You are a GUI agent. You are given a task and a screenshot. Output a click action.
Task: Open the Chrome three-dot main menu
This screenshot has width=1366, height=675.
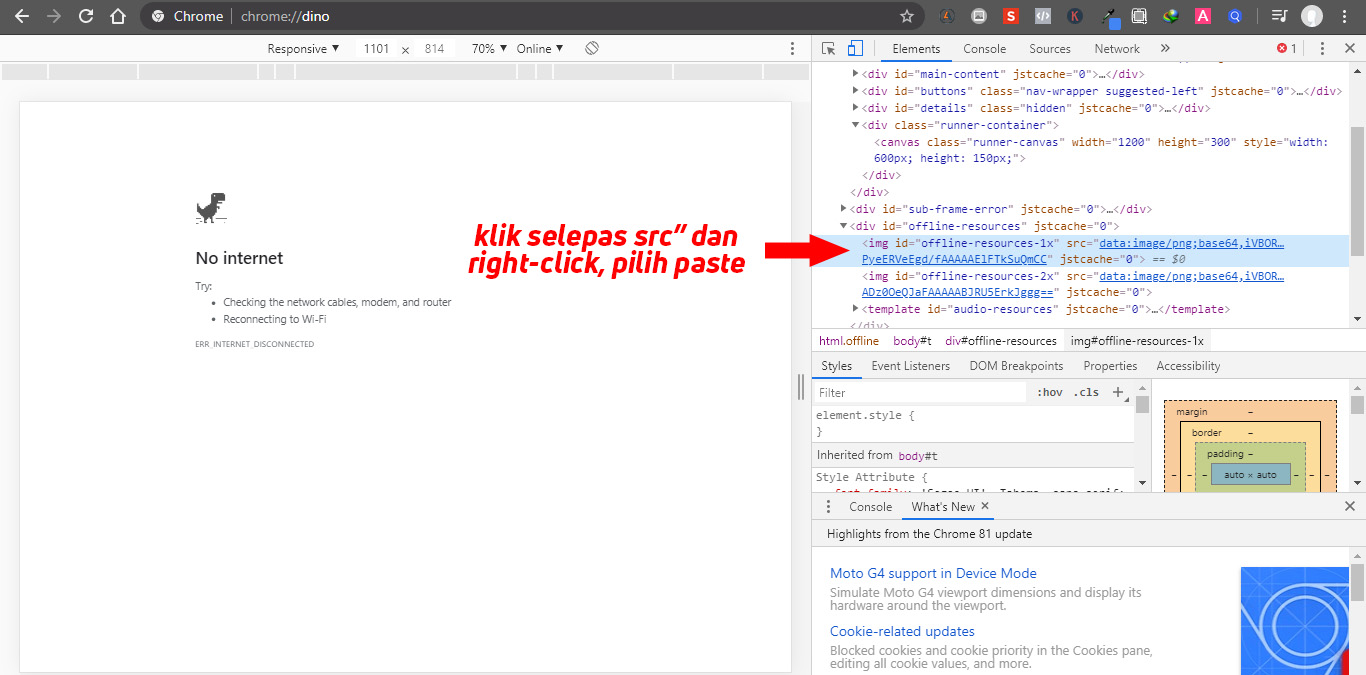point(1345,16)
